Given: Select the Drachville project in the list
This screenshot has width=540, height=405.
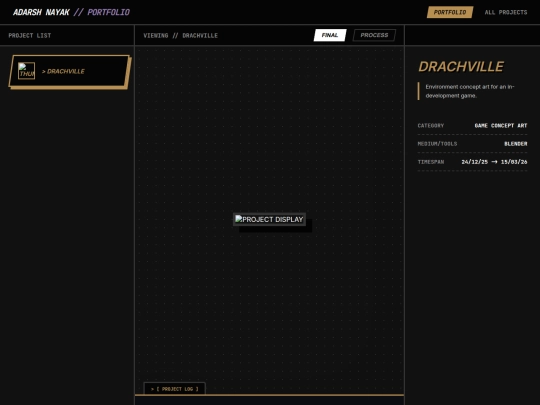Looking at the screenshot, I should pos(69,71).
